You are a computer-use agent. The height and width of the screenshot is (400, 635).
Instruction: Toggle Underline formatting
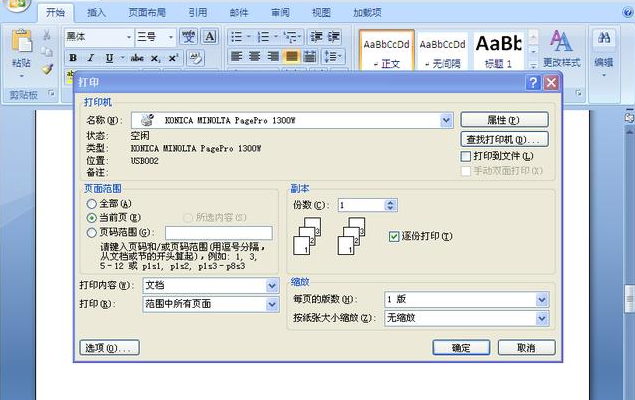point(109,58)
